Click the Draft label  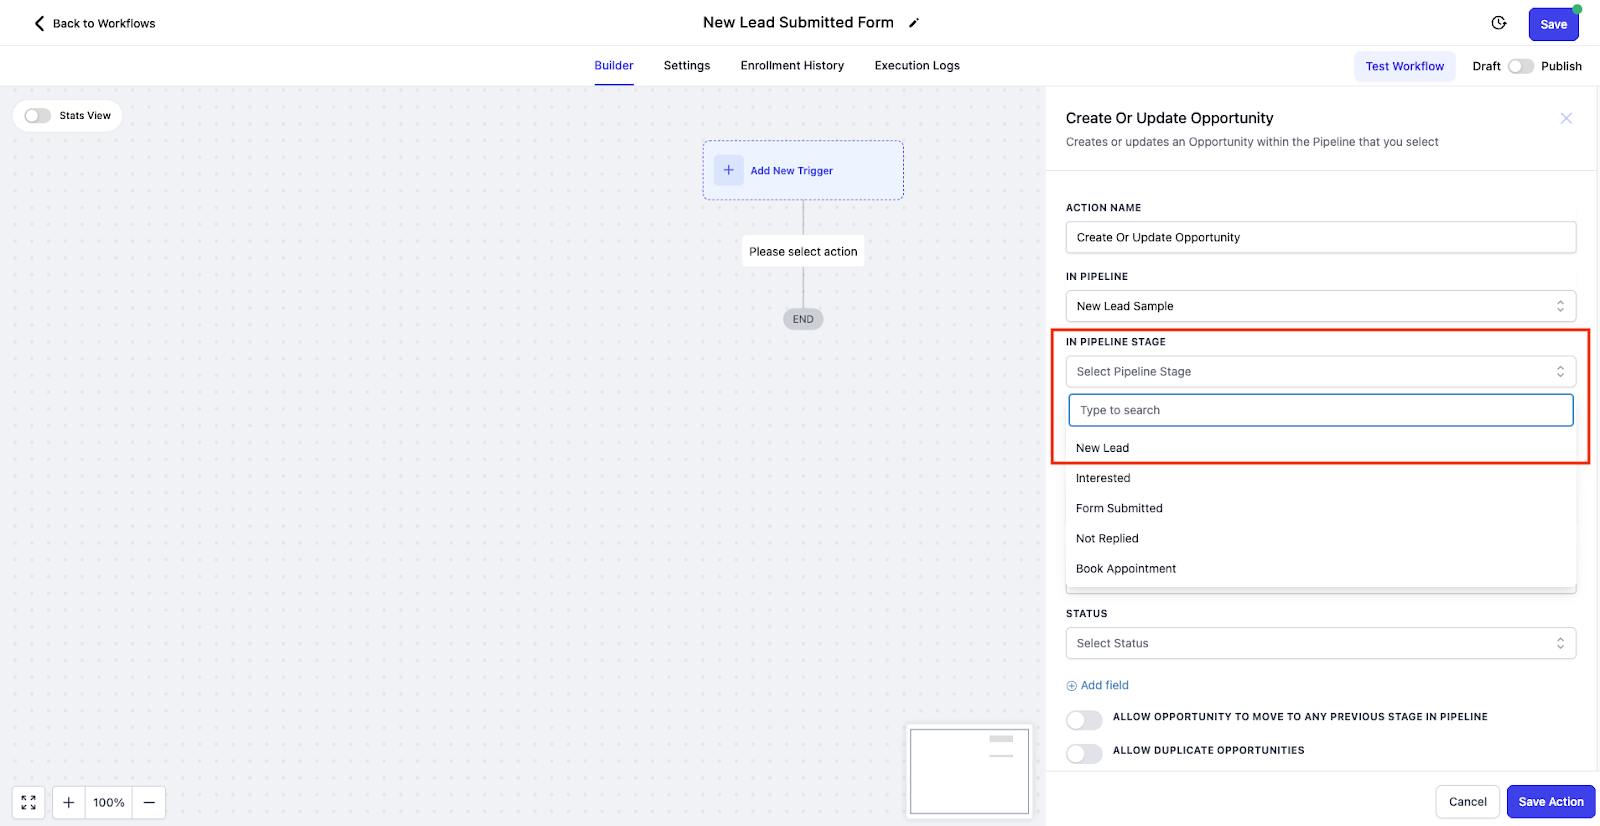(1486, 66)
